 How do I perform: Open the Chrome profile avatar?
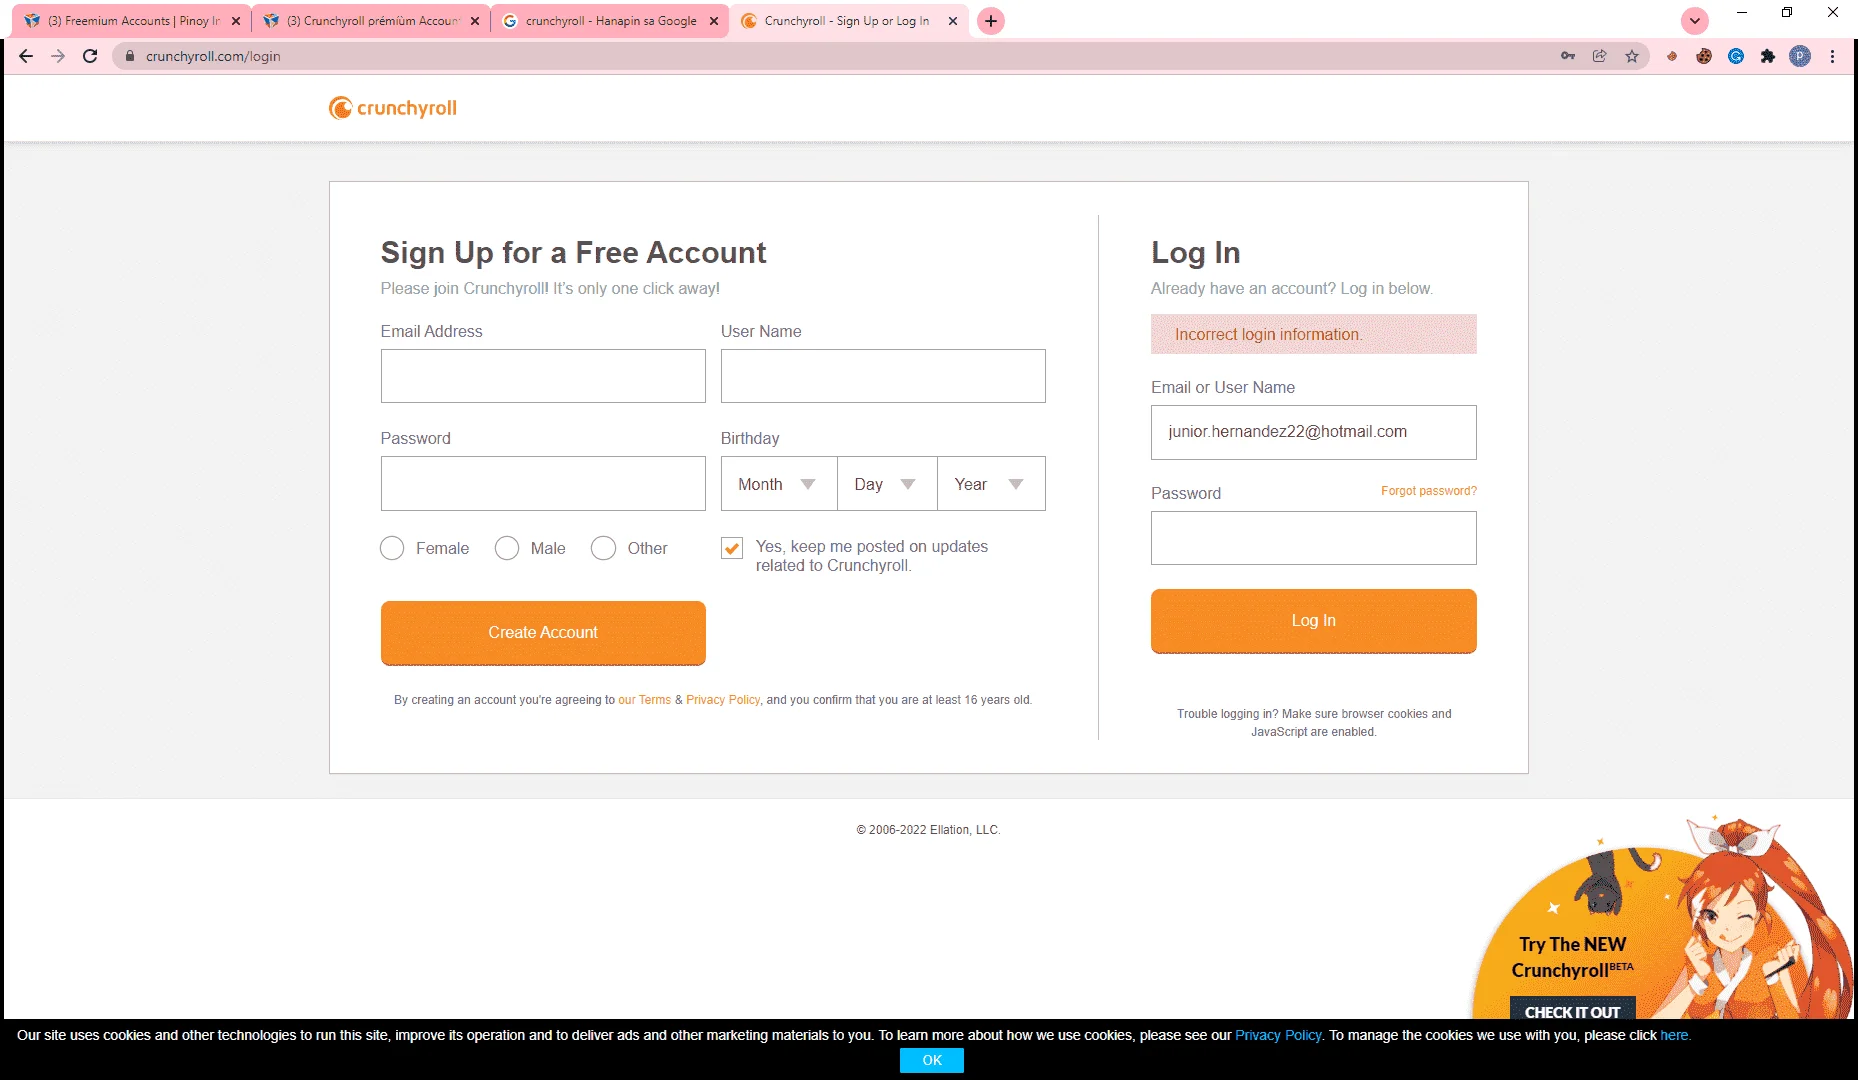point(1800,56)
